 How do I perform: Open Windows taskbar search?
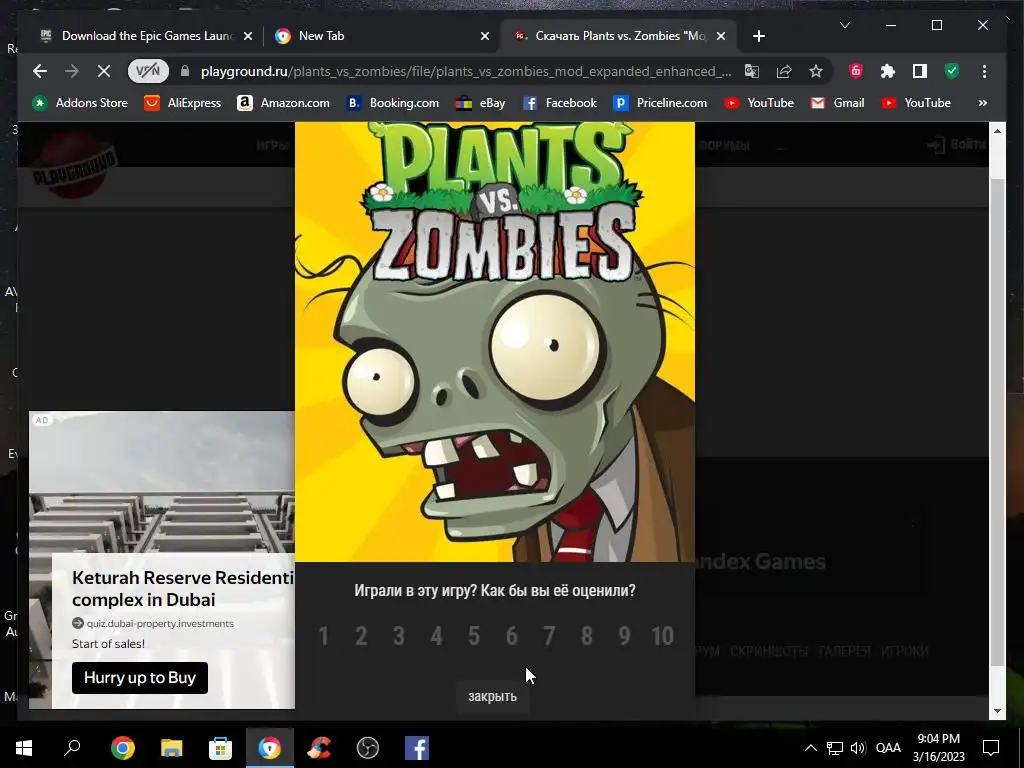(72, 748)
